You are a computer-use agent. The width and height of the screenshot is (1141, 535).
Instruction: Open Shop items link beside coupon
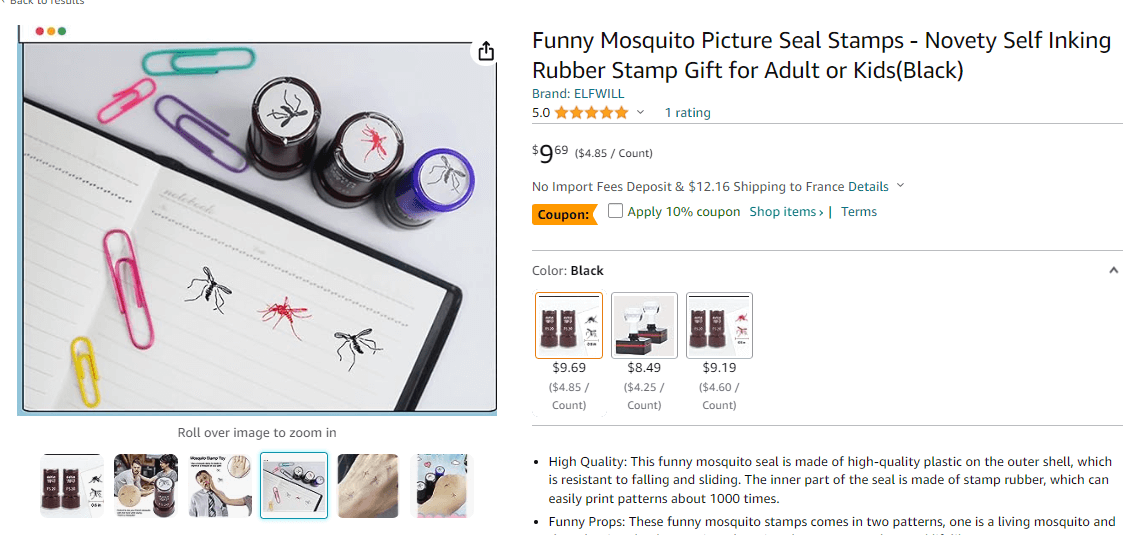787,212
